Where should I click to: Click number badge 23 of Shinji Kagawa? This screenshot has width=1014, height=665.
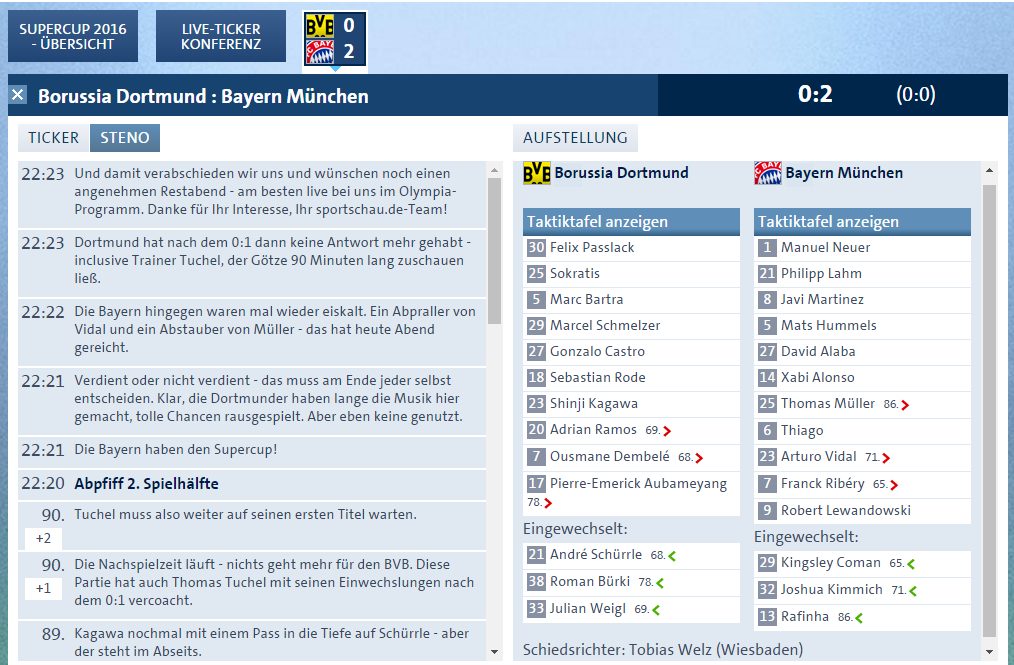tap(536, 404)
